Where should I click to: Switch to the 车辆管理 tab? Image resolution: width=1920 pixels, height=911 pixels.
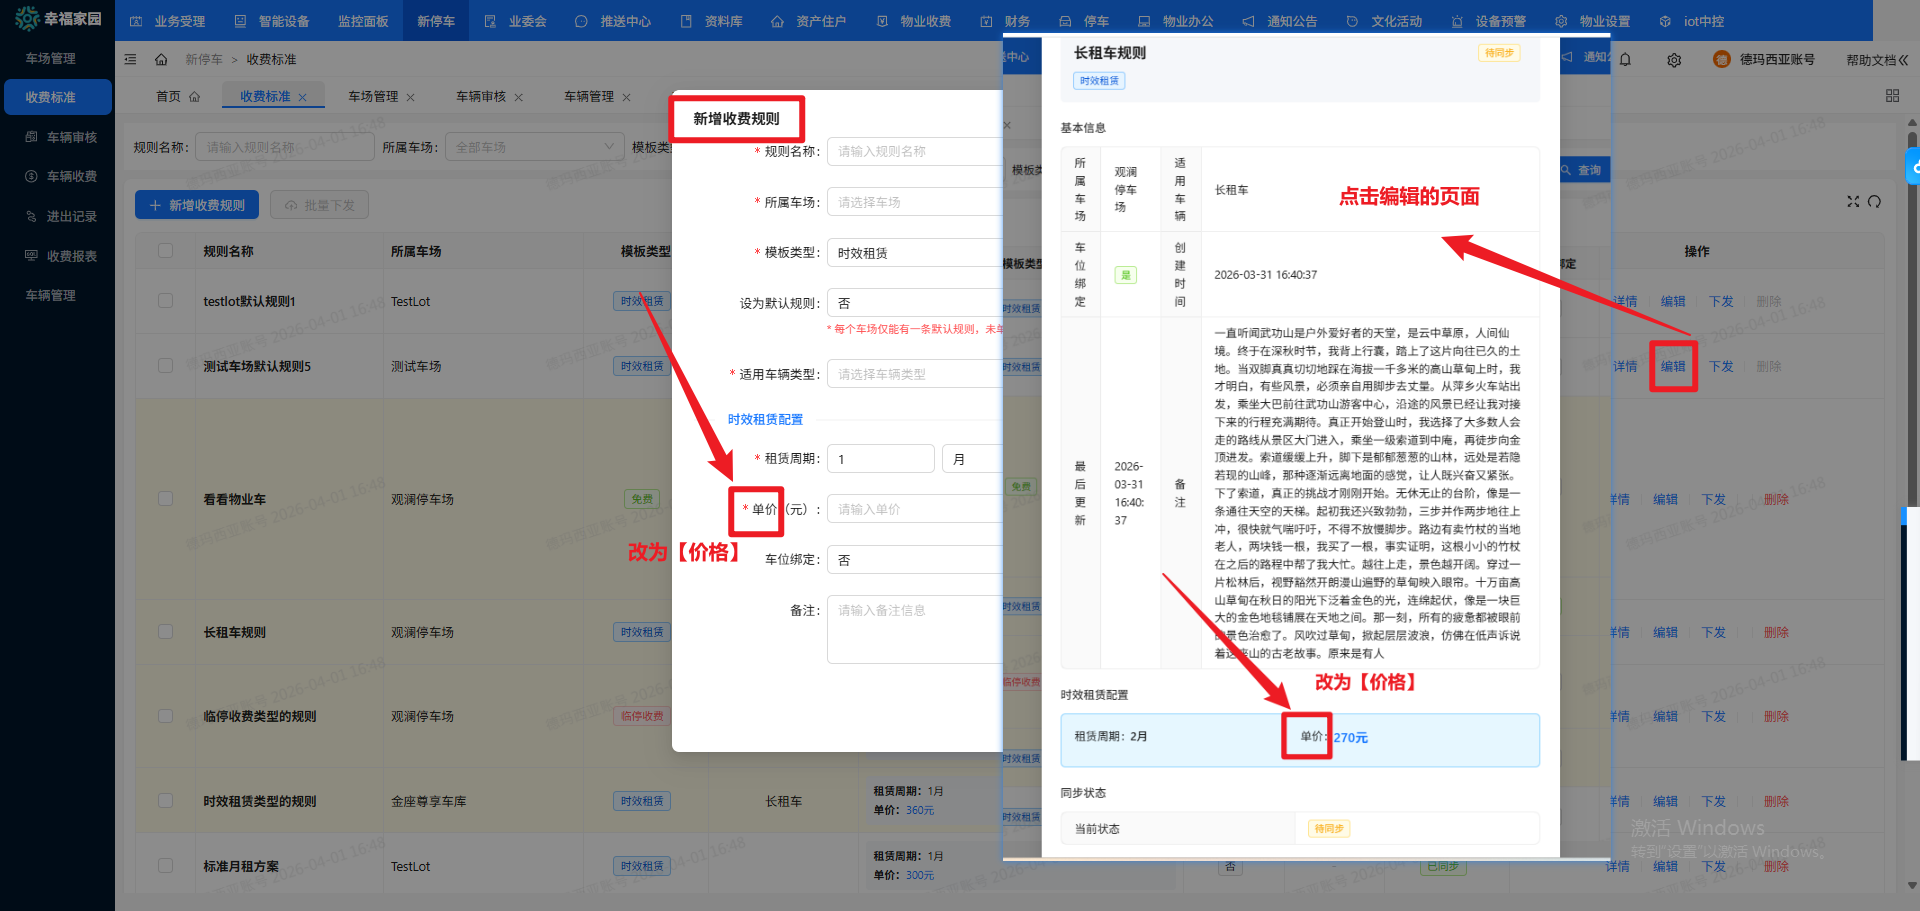[x=588, y=97]
